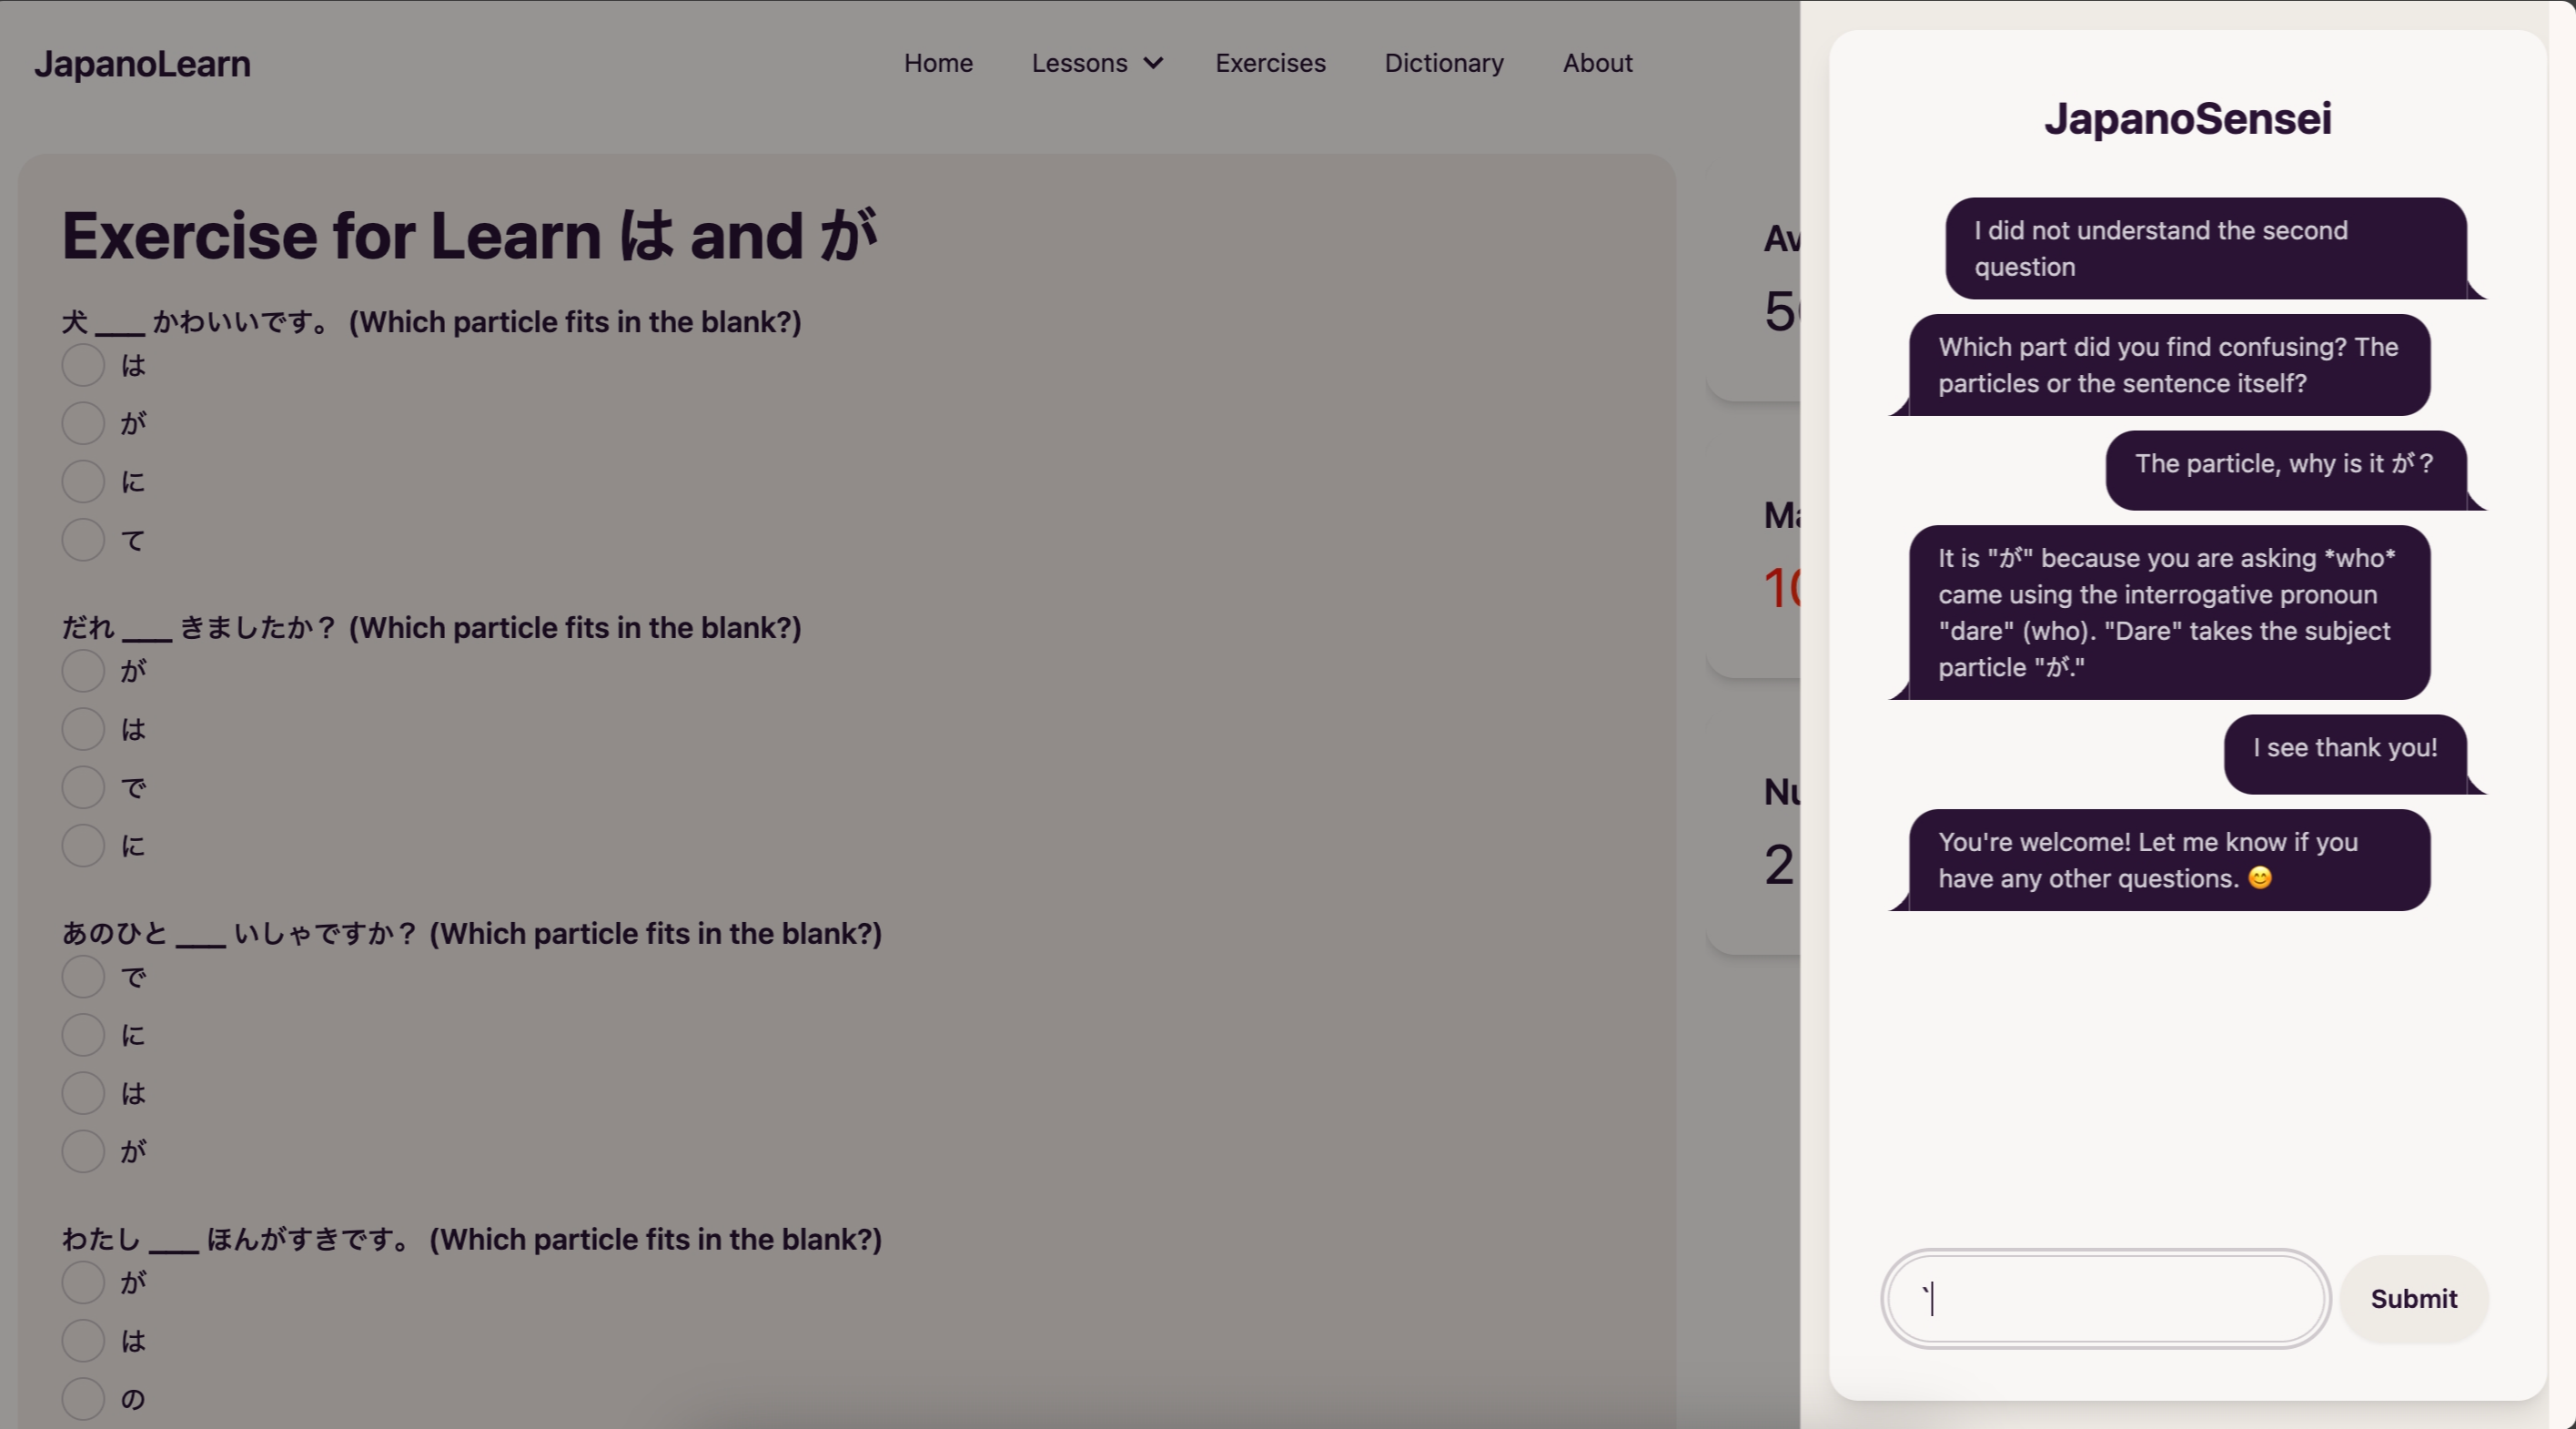This screenshot has width=2576, height=1429.
Task: Select は for the 犬 question
Action: pos(83,365)
